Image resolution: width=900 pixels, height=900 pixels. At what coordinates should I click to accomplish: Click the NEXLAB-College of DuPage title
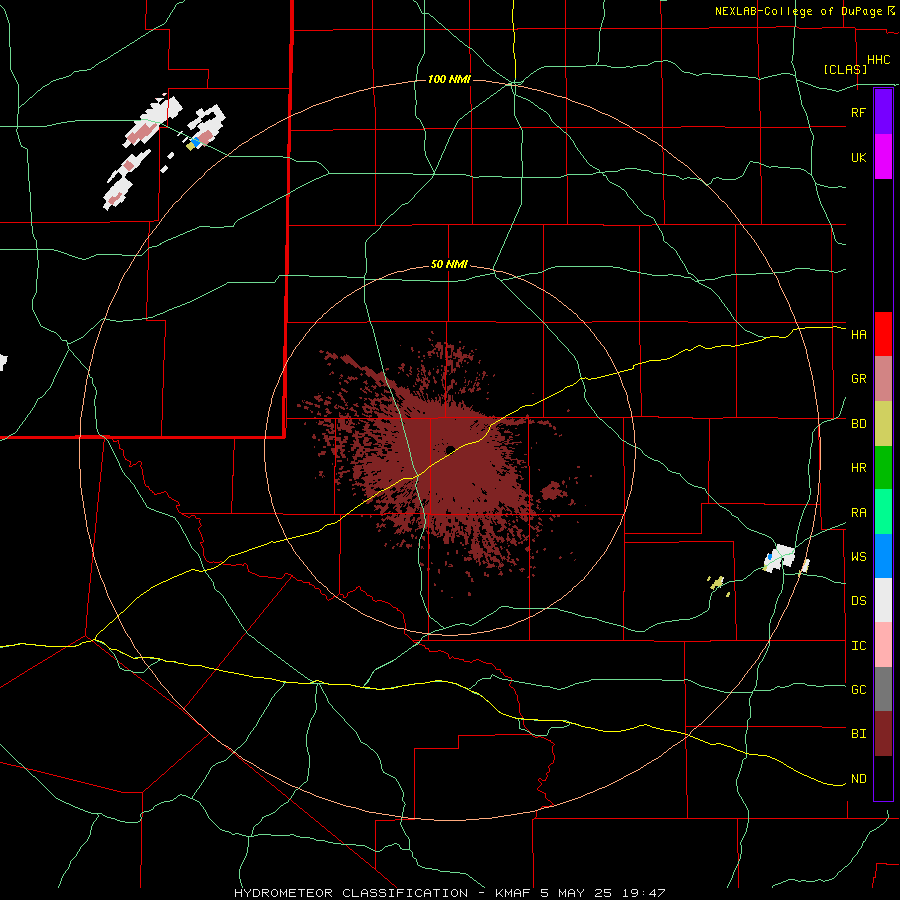[800, 11]
